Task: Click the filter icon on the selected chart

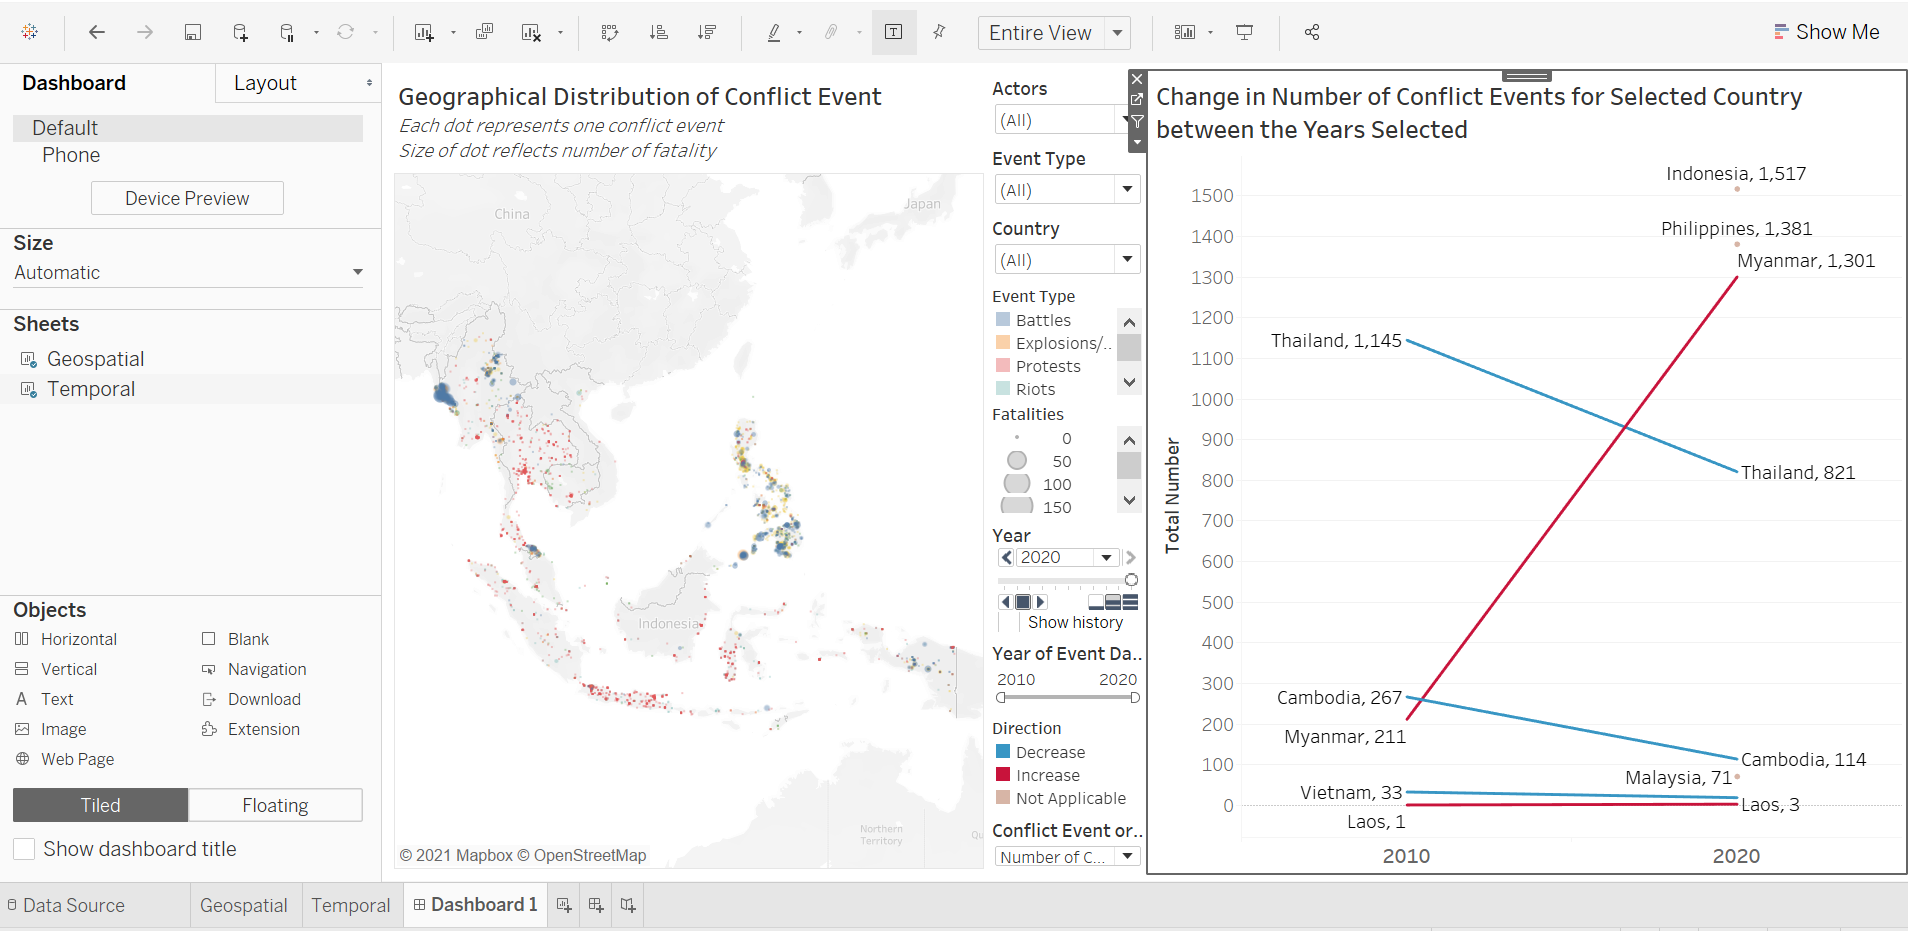Action: [1137, 121]
